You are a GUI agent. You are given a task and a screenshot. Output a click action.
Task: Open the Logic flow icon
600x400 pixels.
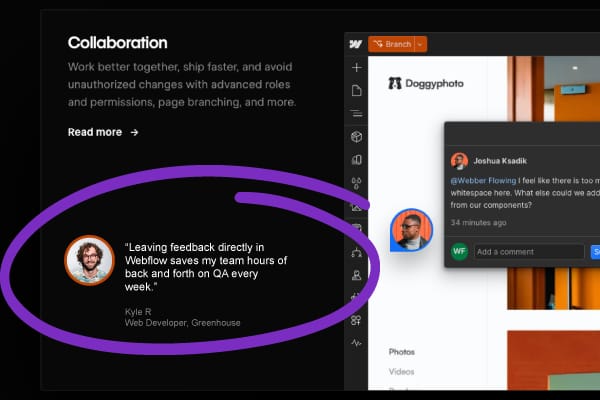coord(356,253)
